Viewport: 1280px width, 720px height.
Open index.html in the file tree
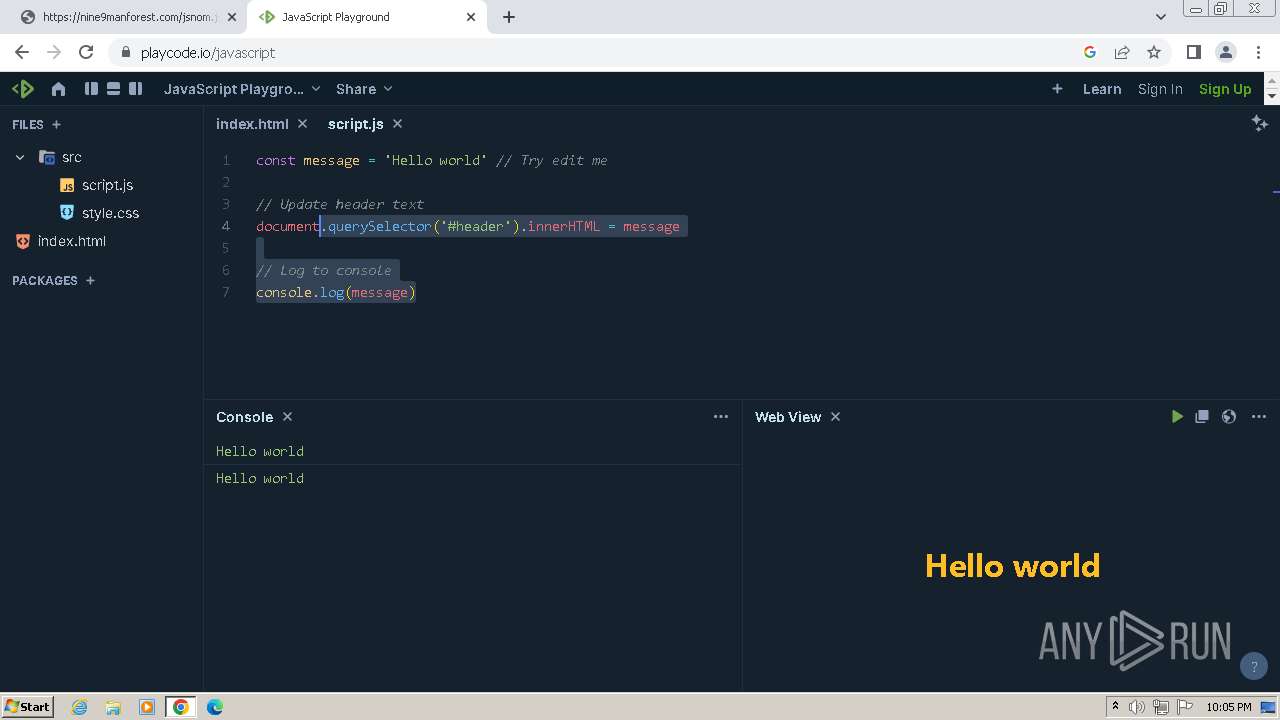click(61, 241)
